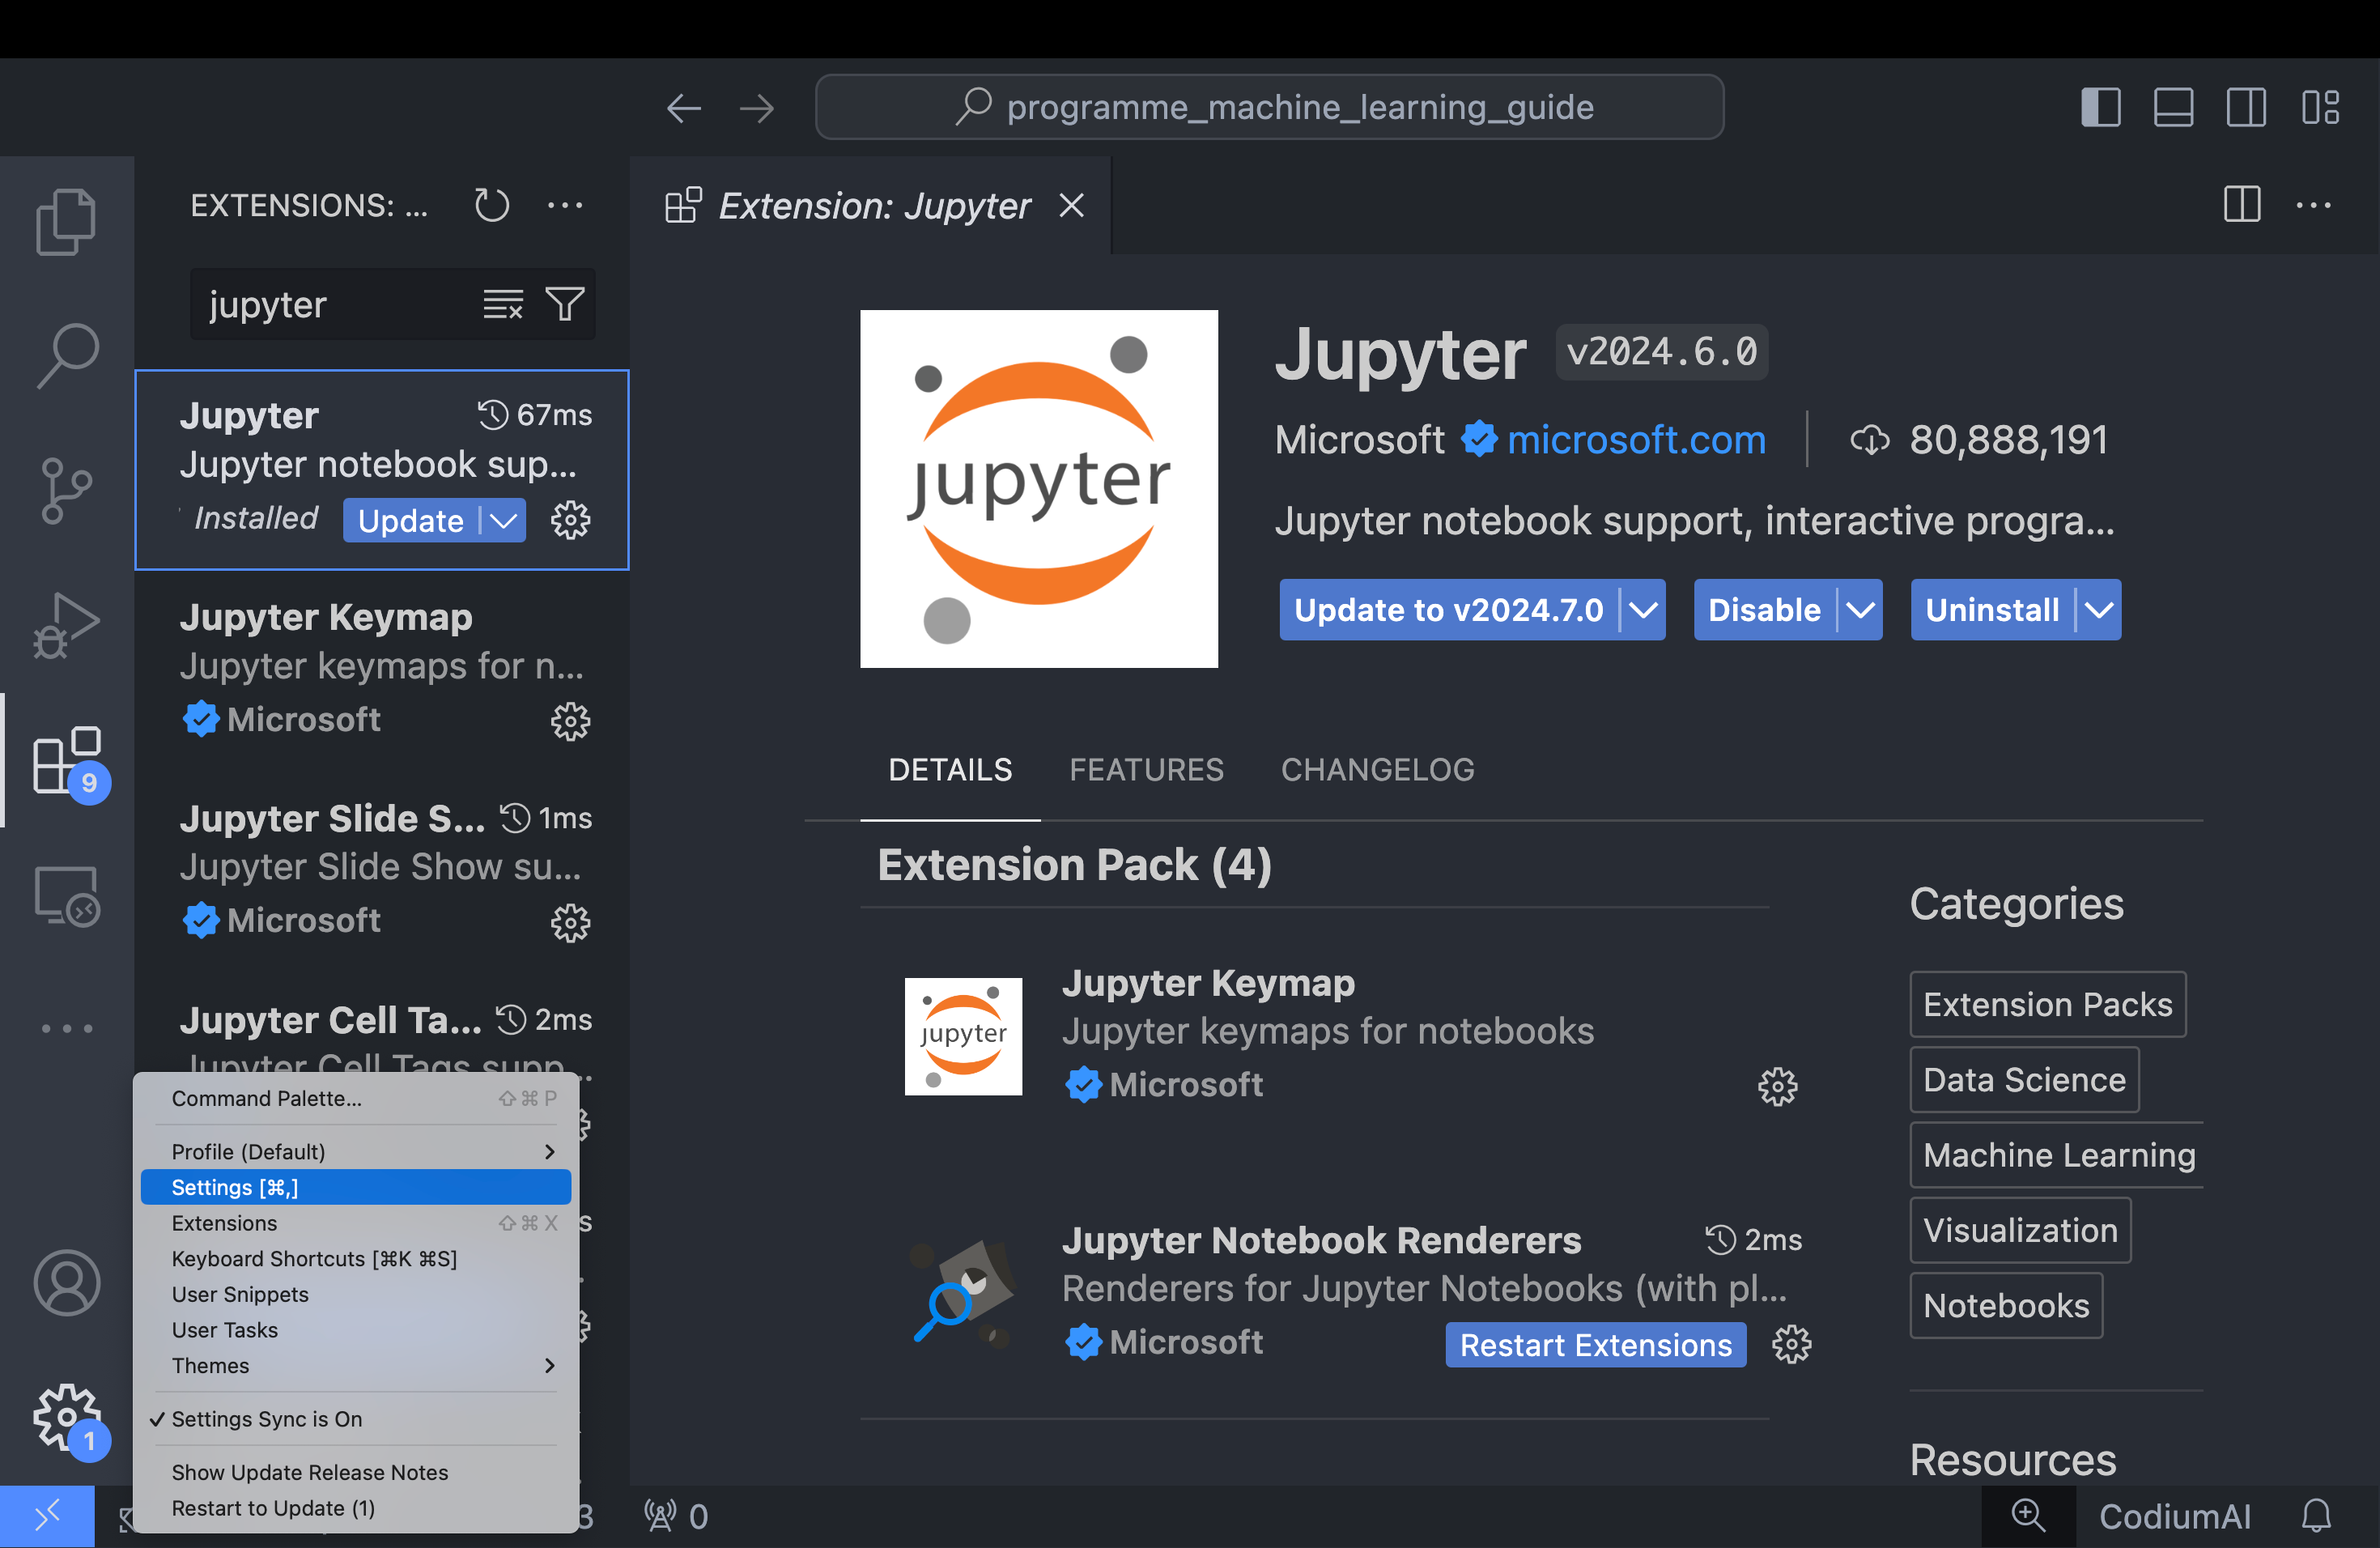The image size is (2380, 1548).
Task: Click the ports forwarded indicator in status bar
Action: [x=677, y=1517]
